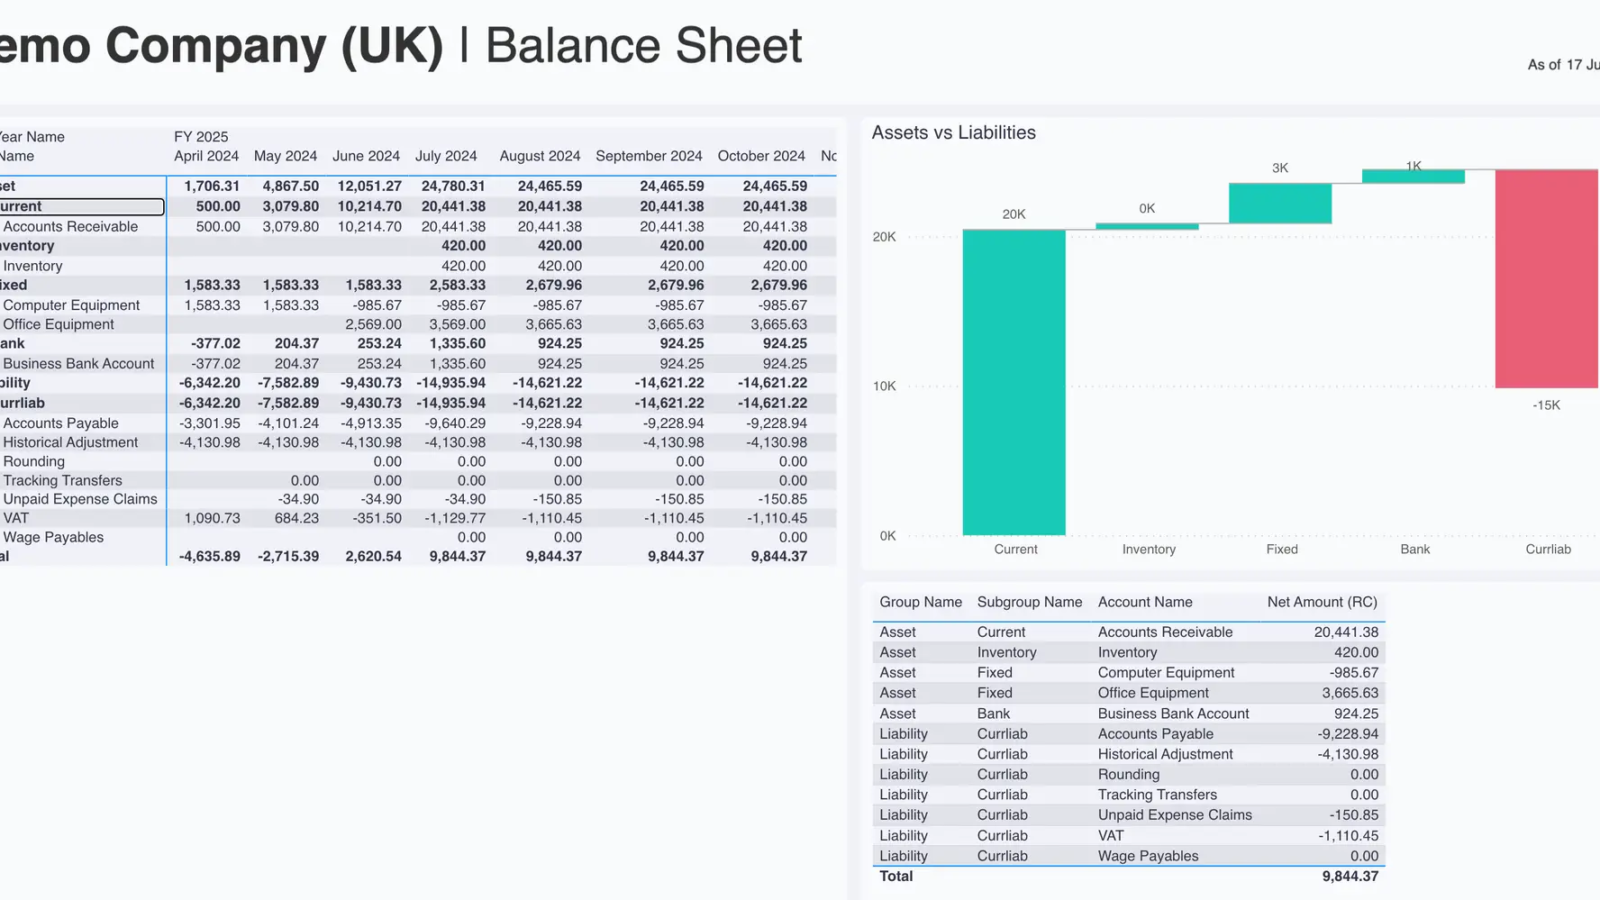Viewport: 1600px width, 900px height.
Task: Click the red Currliab bar in chart
Action: point(1547,279)
